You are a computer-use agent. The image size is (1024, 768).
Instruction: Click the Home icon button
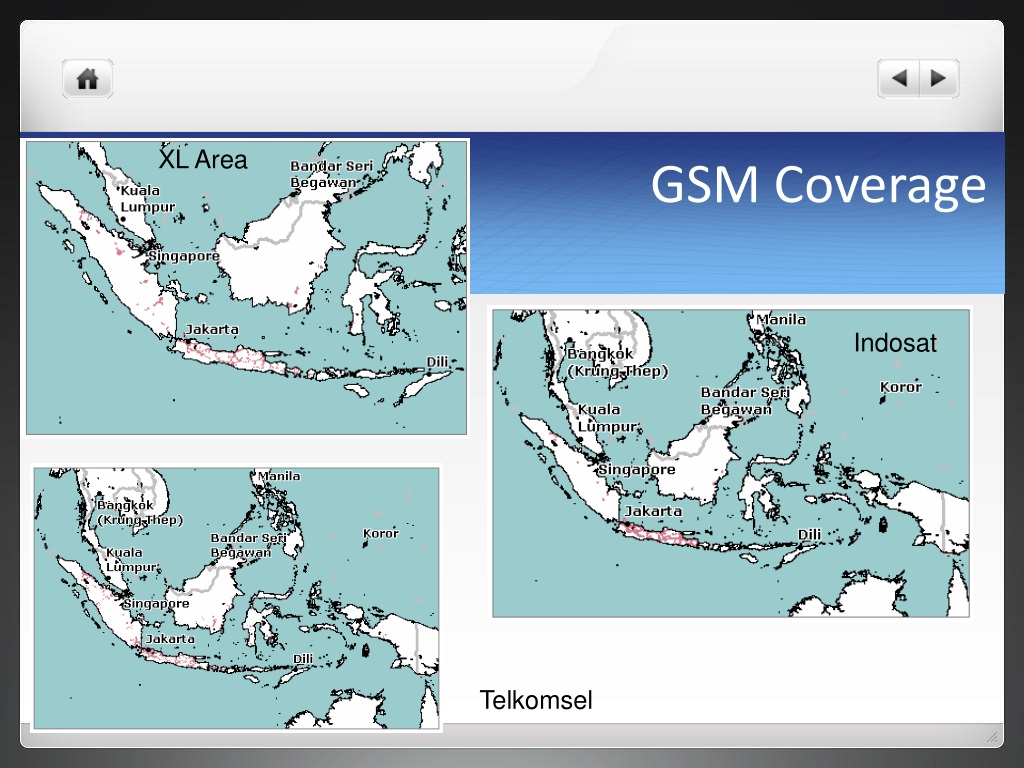(x=88, y=78)
